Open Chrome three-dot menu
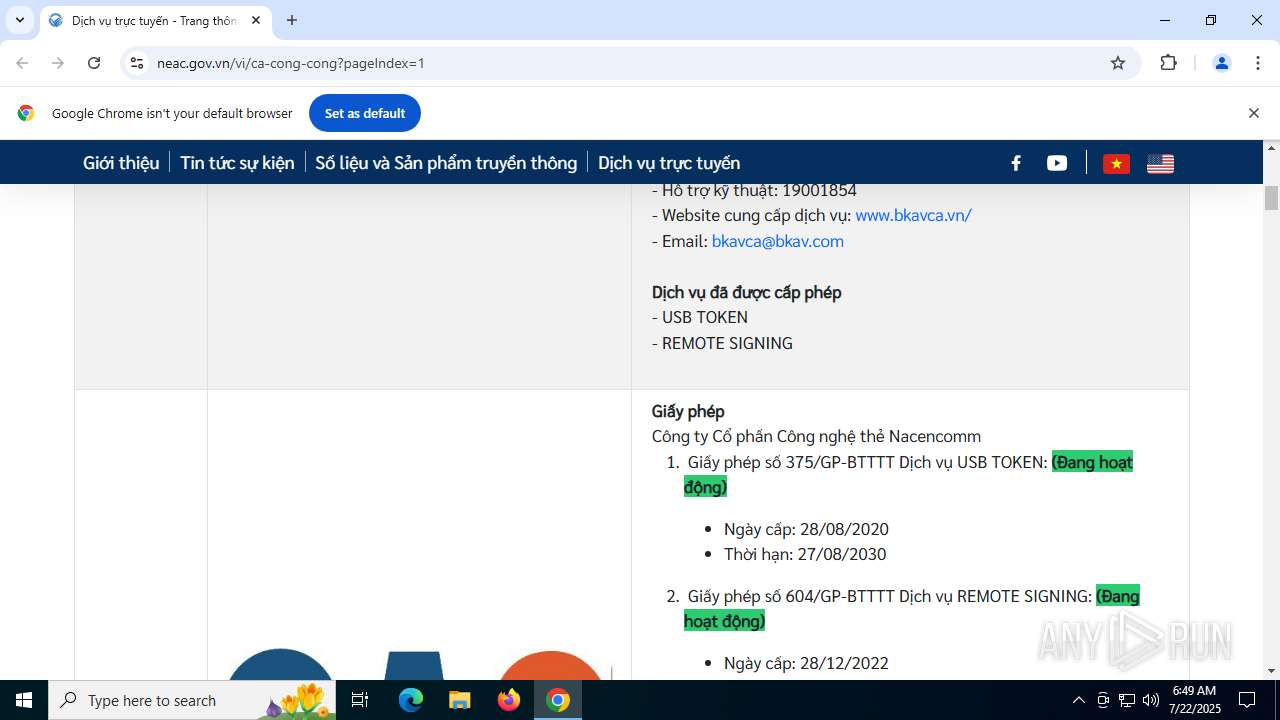Viewport: 1280px width, 720px height. [1257, 63]
